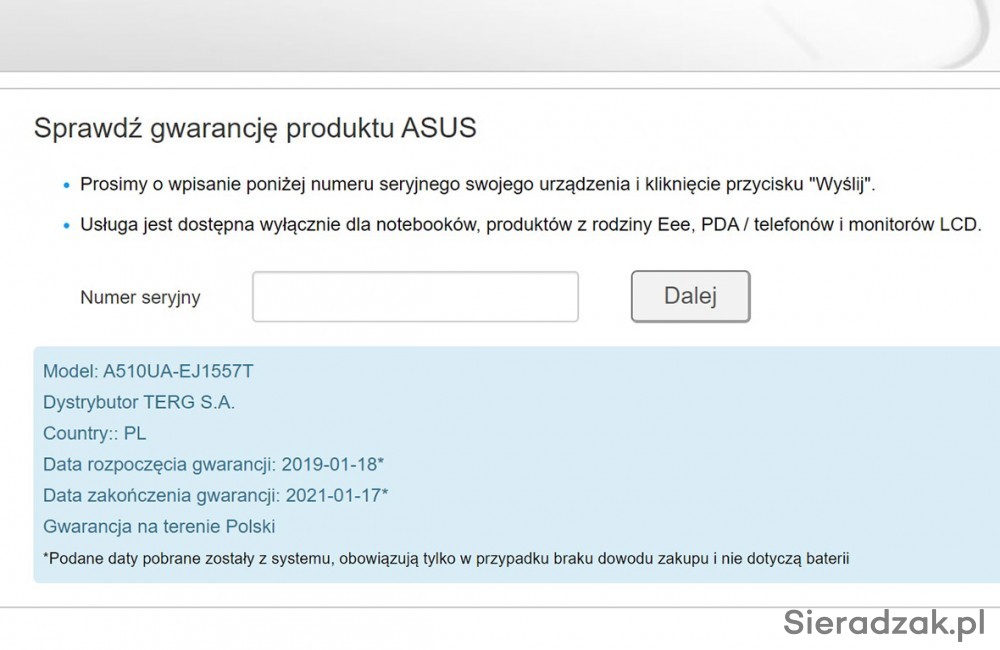The height and width of the screenshot is (650, 1000).
Task: Click the instruction 'Prosimy o wpisanie poniżej numeru'
Action: (x=478, y=185)
